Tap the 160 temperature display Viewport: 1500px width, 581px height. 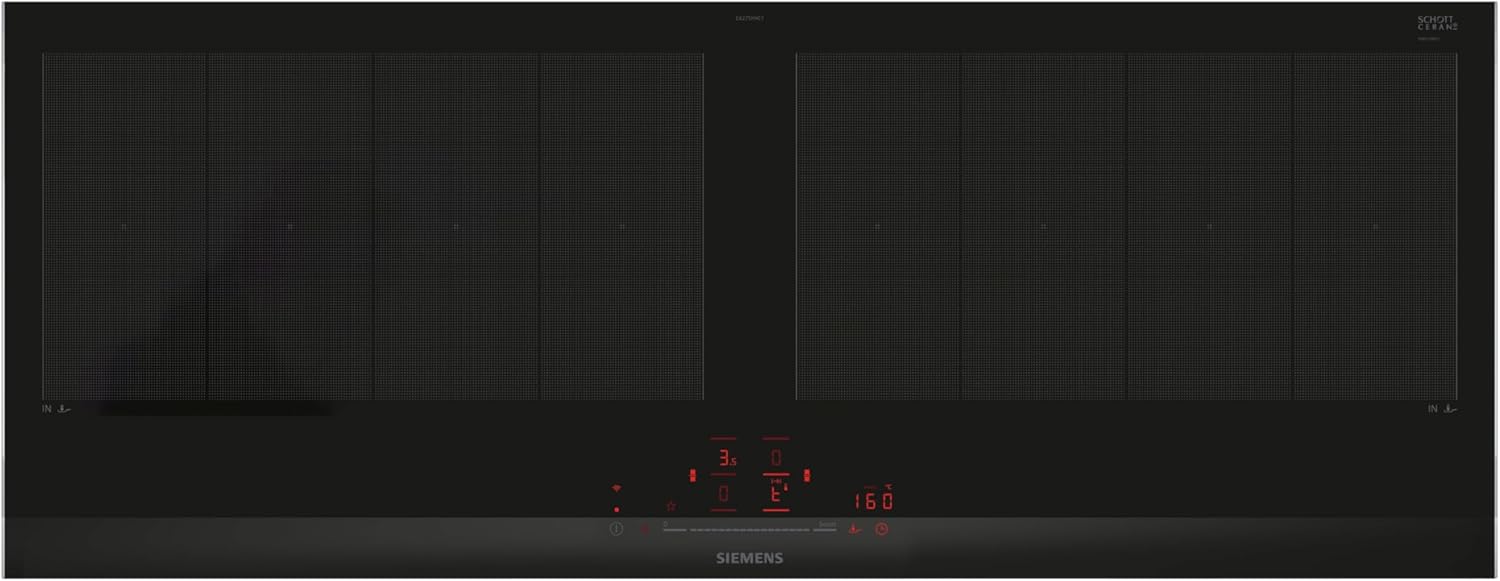pyautogui.click(x=872, y=501)
